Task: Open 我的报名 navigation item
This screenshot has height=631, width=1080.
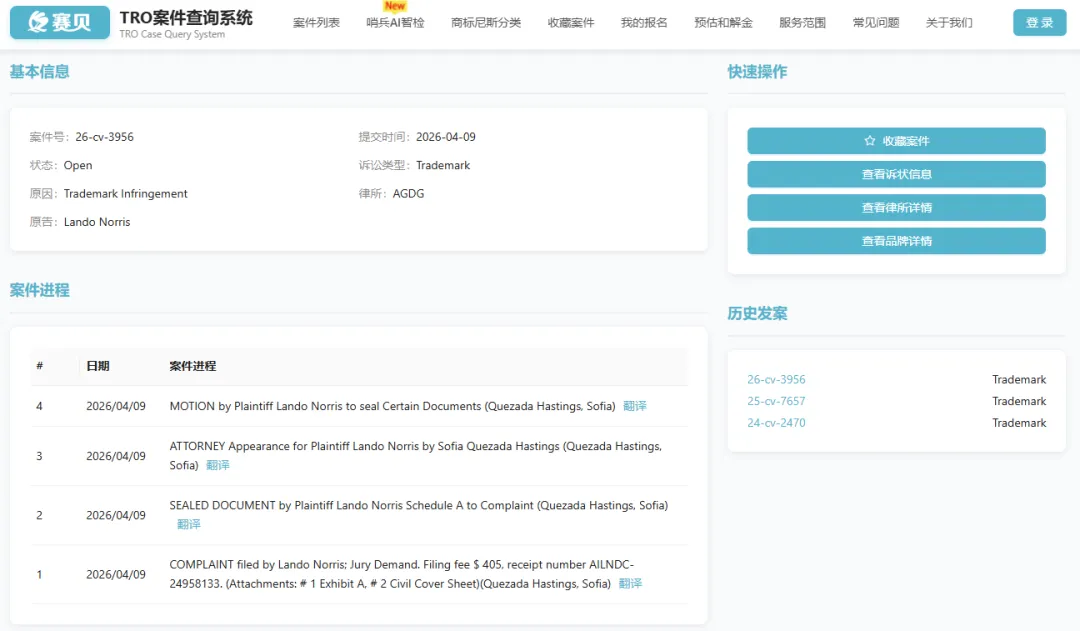Action: tap(644, 23)
